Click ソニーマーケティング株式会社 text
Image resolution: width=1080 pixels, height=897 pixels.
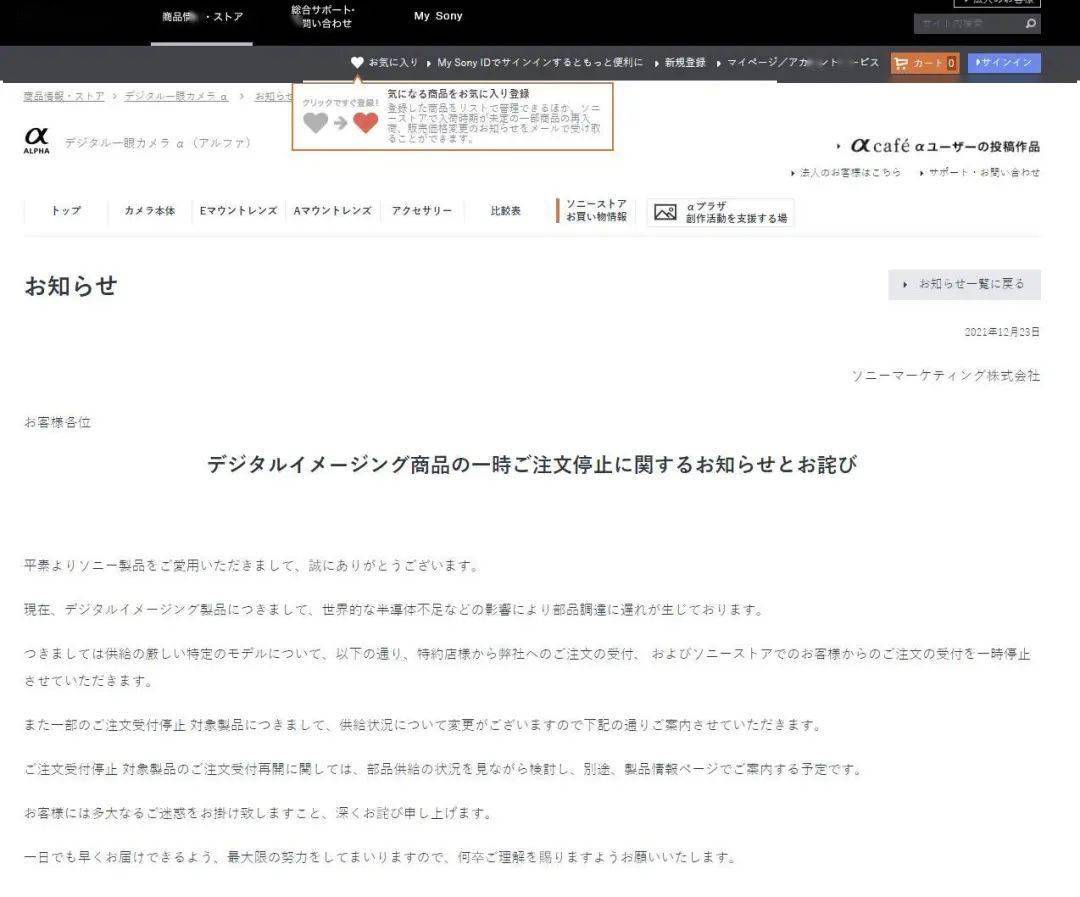tap(946, 375)
